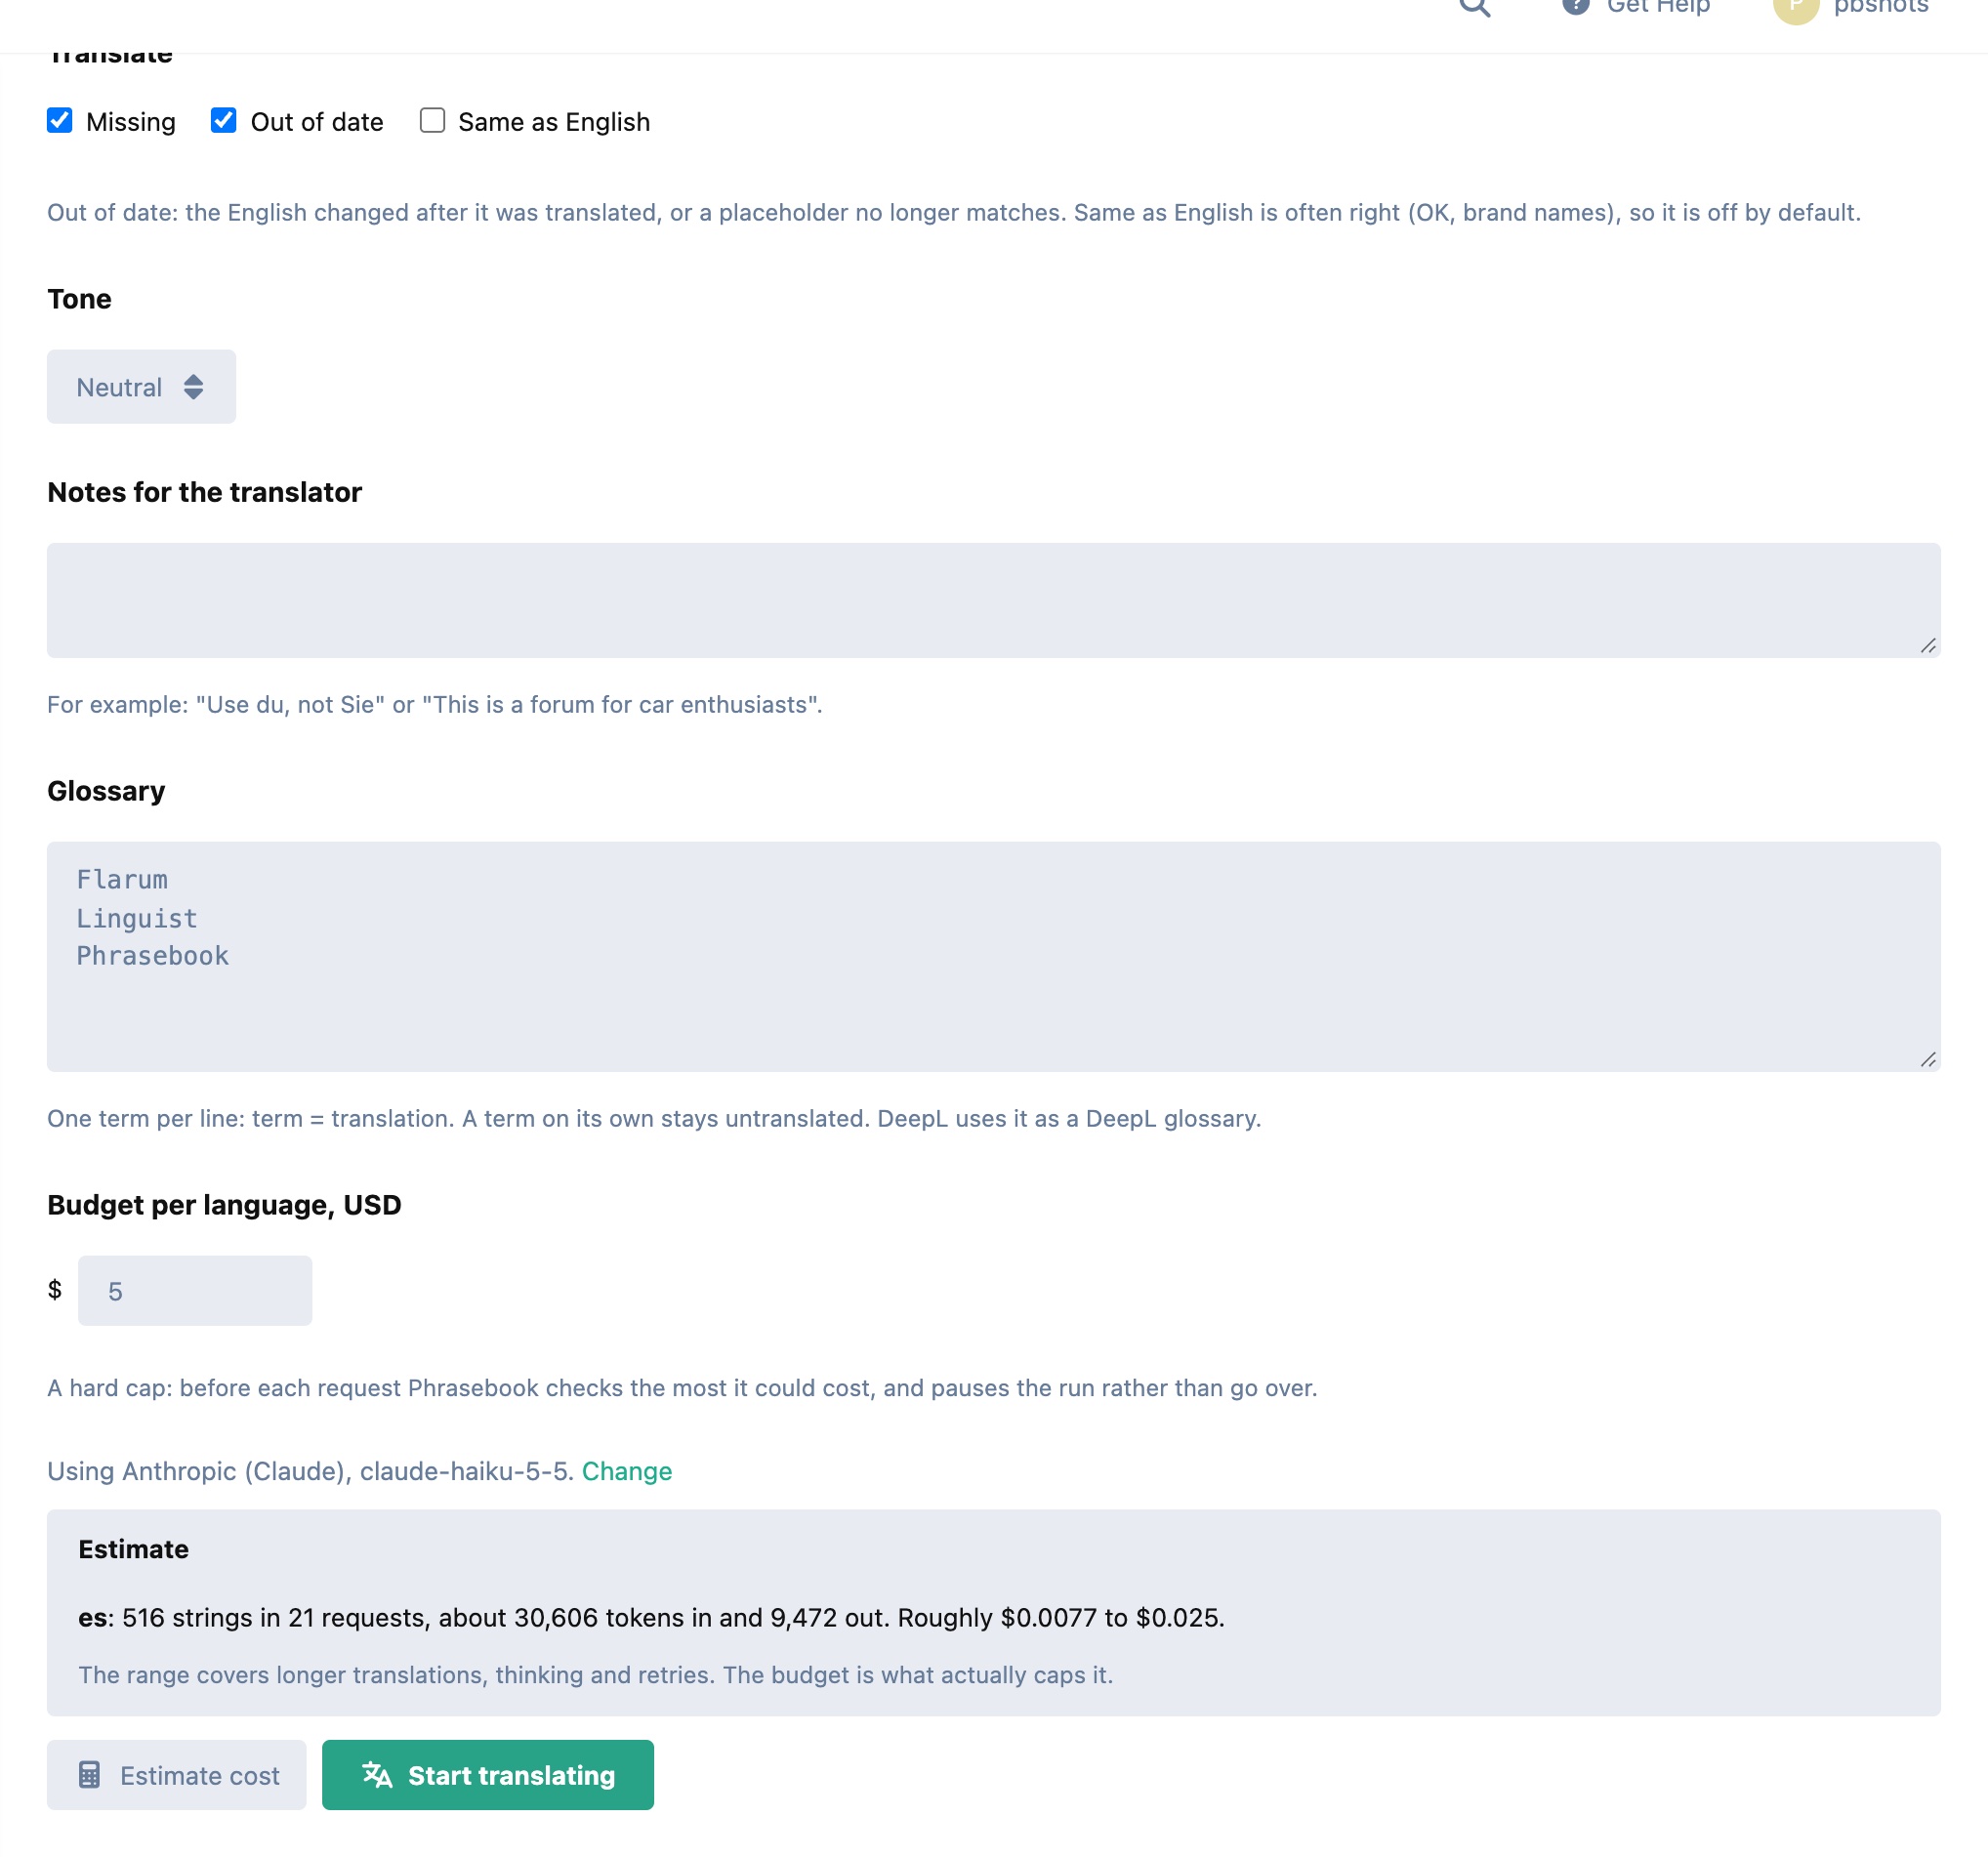Screen dimensions: 1988x1857
Task: Click the Start translating button
Action: point(488,1774)
